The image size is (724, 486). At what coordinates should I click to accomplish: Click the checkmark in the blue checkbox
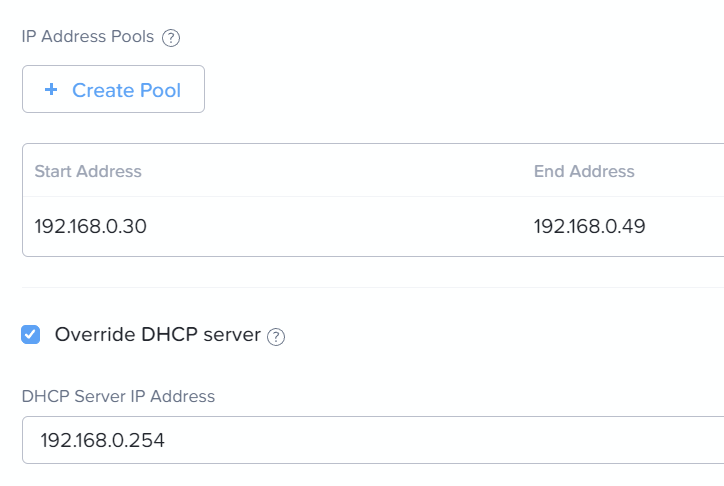[x=30, y=335]
